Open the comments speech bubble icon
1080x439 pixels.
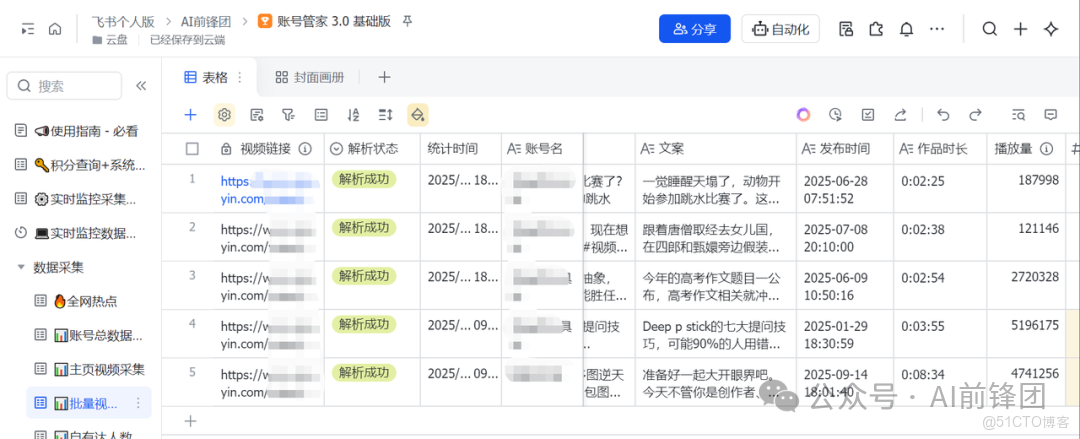pyautogui.click(x=1050, y=115)
